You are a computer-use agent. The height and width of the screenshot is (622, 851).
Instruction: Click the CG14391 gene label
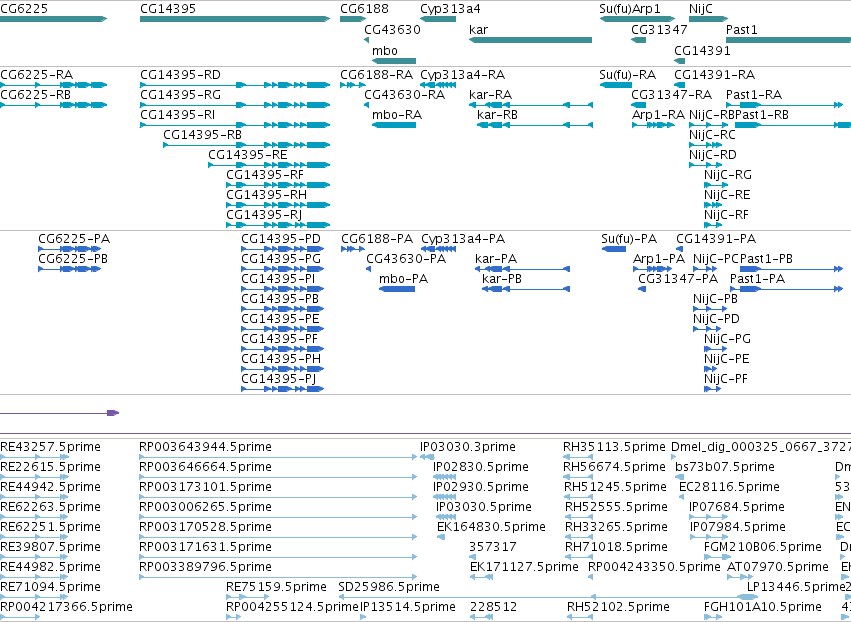point(702,50)
